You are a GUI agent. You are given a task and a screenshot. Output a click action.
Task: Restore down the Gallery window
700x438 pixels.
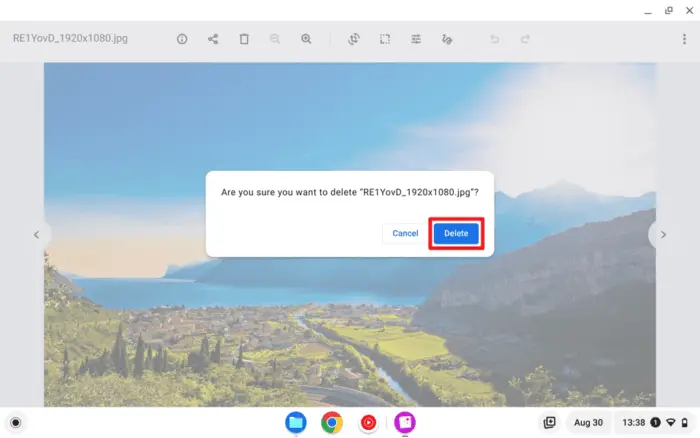[669, 10]
